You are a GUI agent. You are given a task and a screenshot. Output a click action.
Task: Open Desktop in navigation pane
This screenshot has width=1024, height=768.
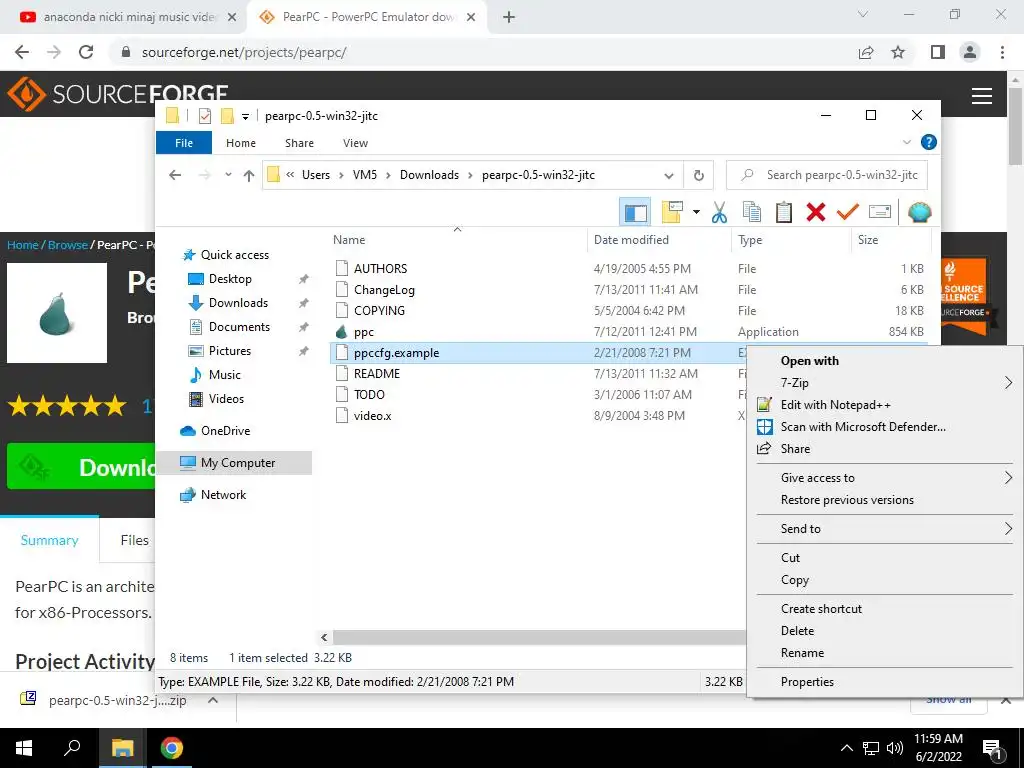coord(230,279)
